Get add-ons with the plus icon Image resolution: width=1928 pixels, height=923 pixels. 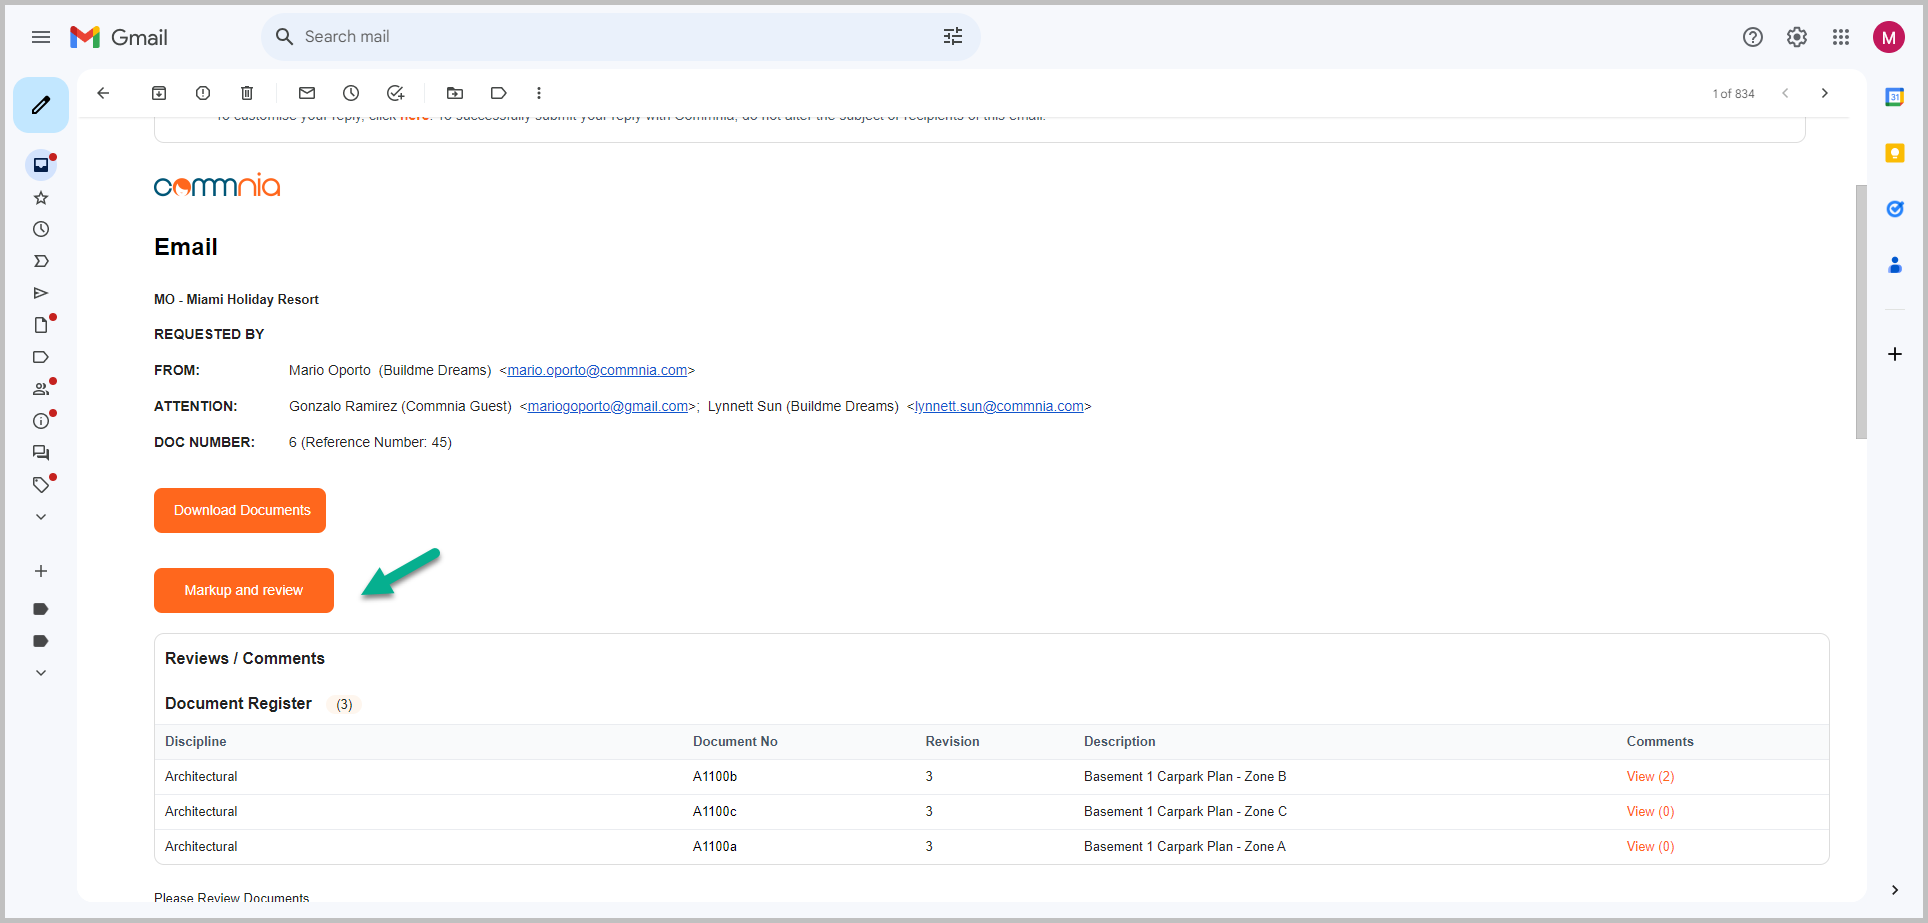click(x=1895, y=354)
